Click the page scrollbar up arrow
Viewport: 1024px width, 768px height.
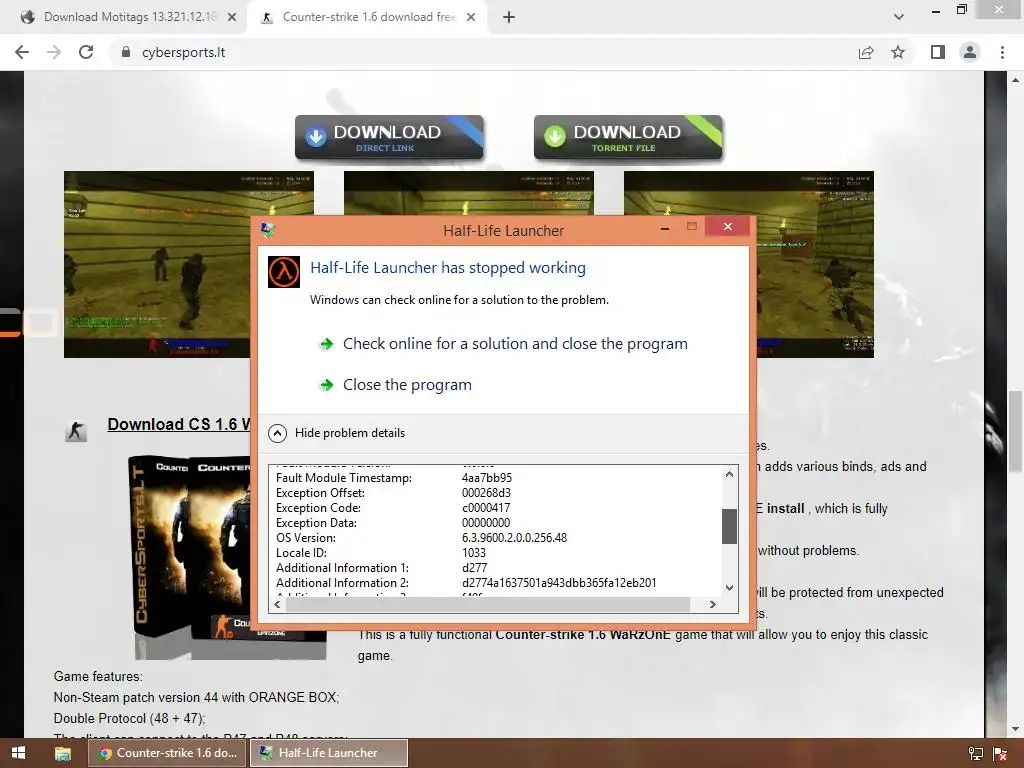coord(1015,80)
